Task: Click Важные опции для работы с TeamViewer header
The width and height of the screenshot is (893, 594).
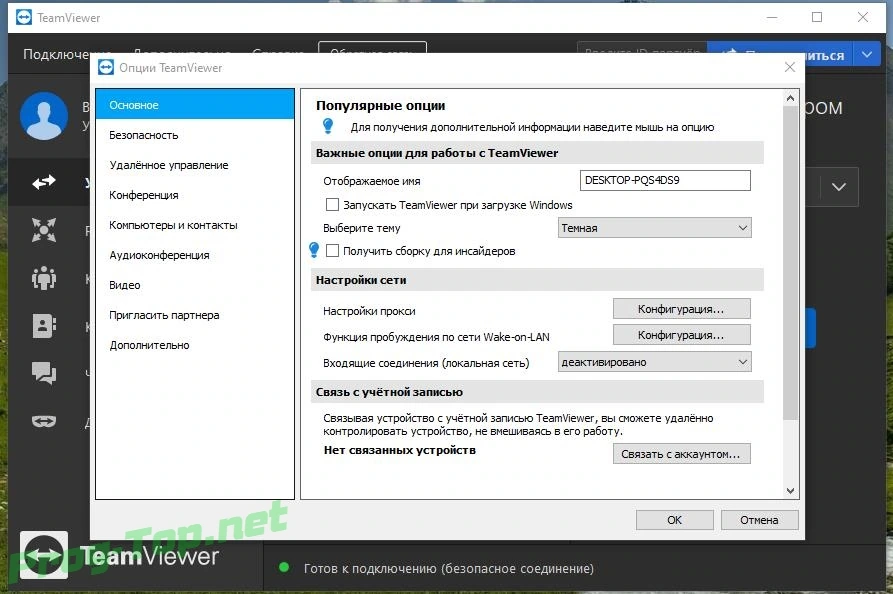Action: click(537, 153)
